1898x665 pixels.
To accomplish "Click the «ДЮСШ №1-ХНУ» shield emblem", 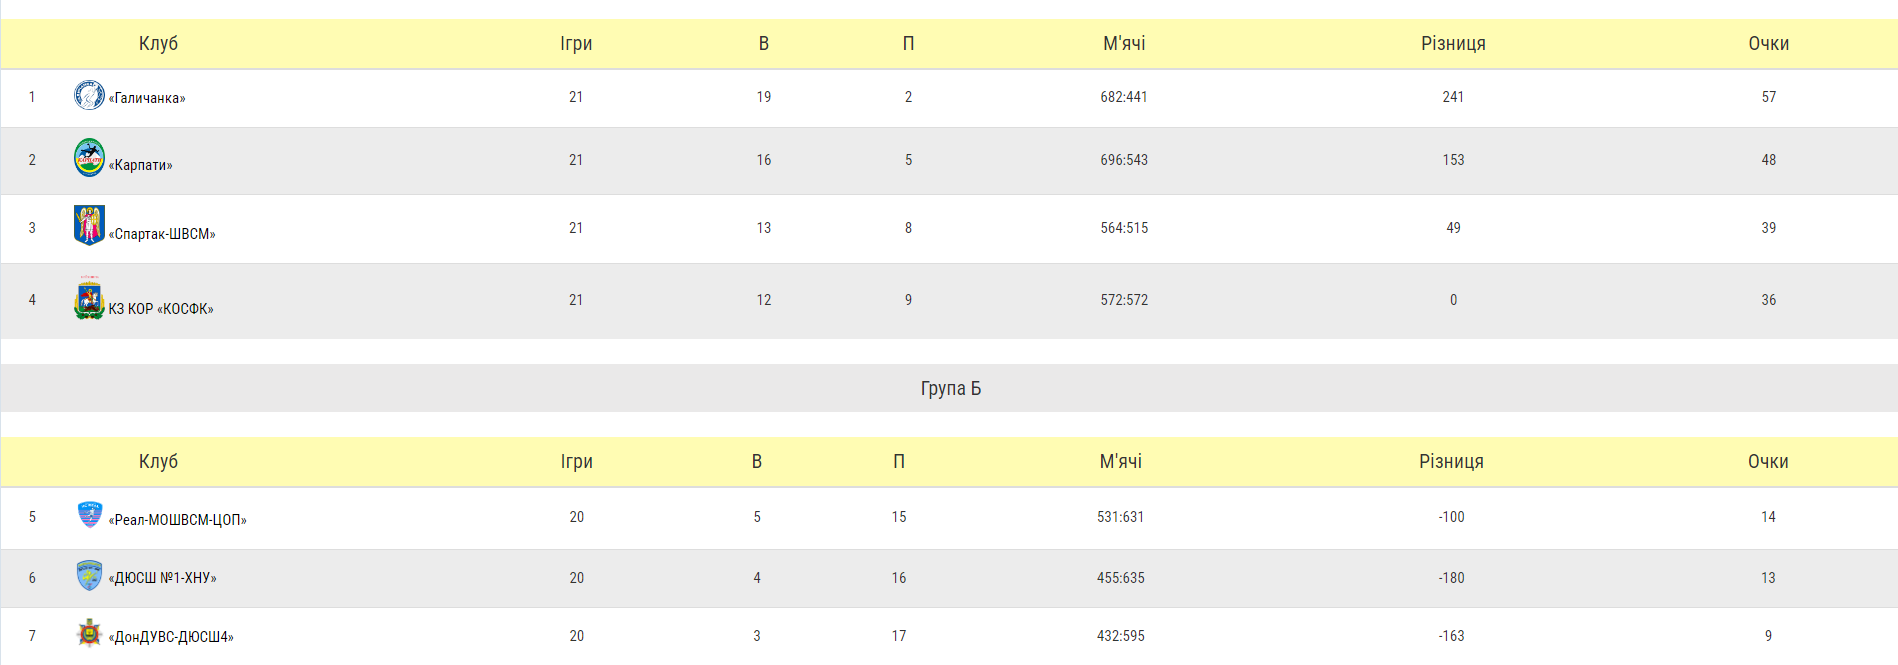I will [x=90, y=575].
